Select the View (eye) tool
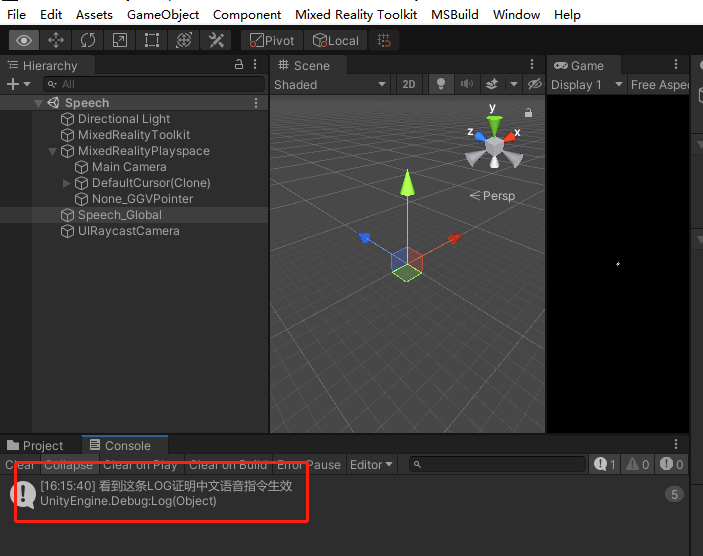 click(x=24, y=40)
